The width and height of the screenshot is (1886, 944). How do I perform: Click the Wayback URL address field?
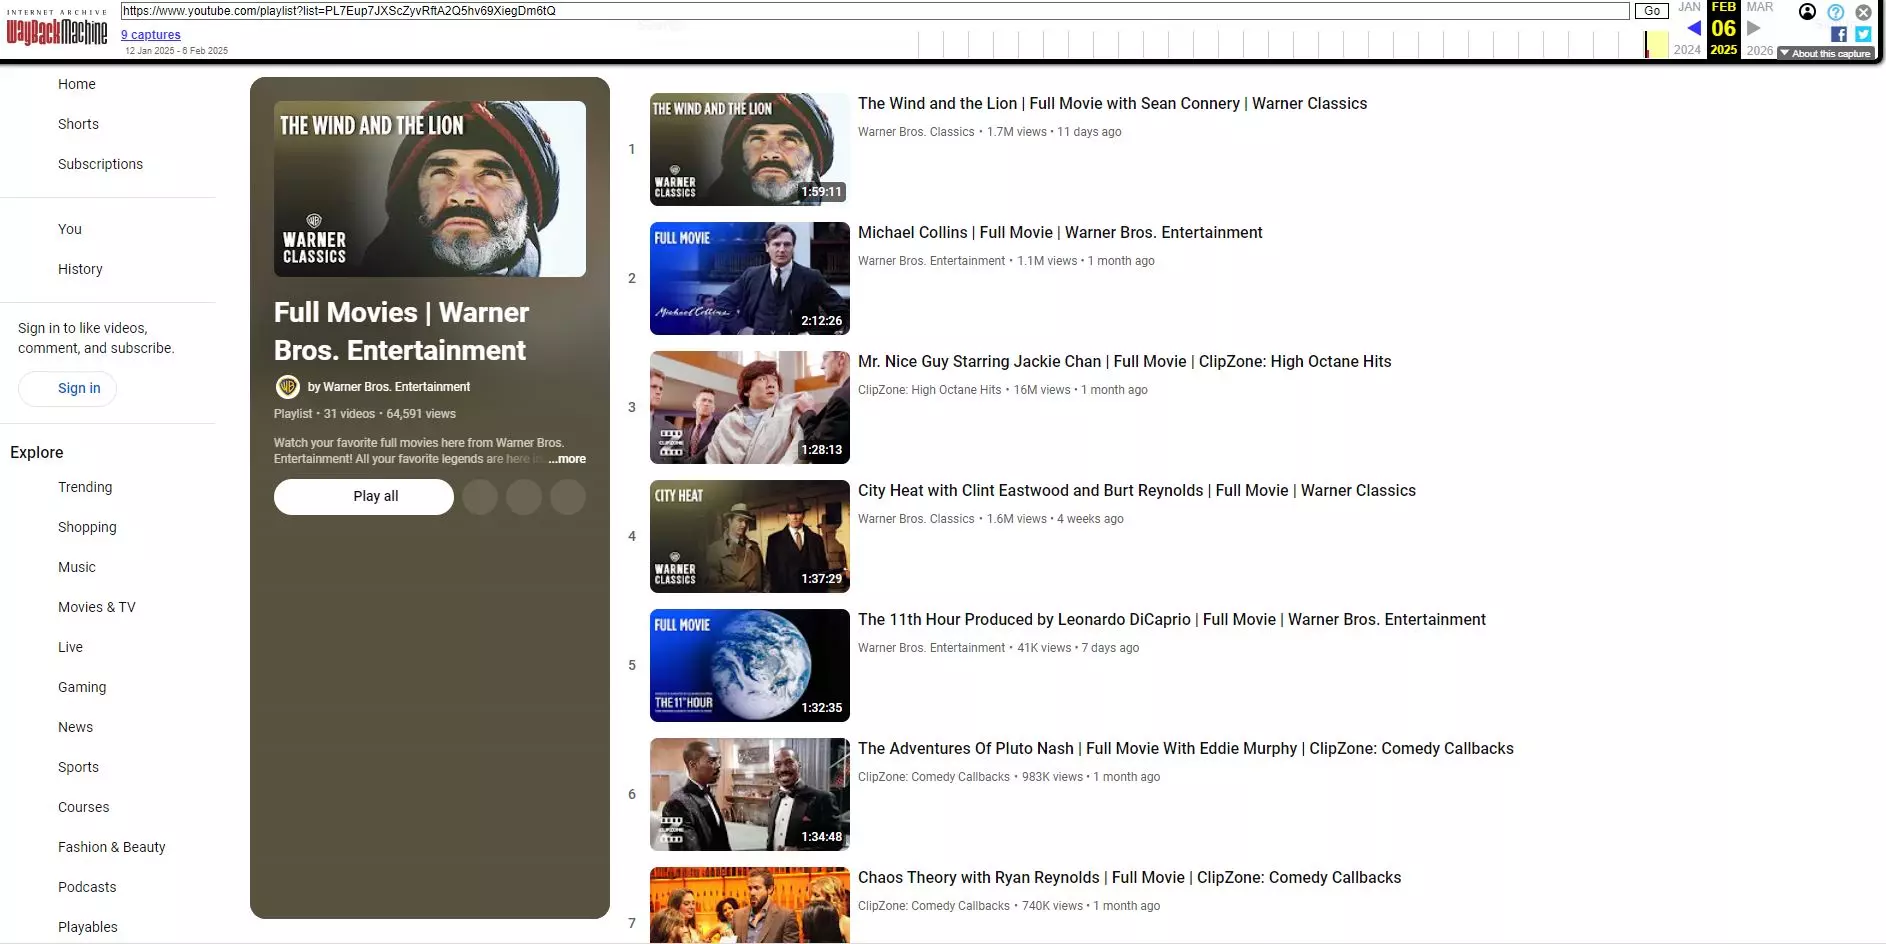875,11
